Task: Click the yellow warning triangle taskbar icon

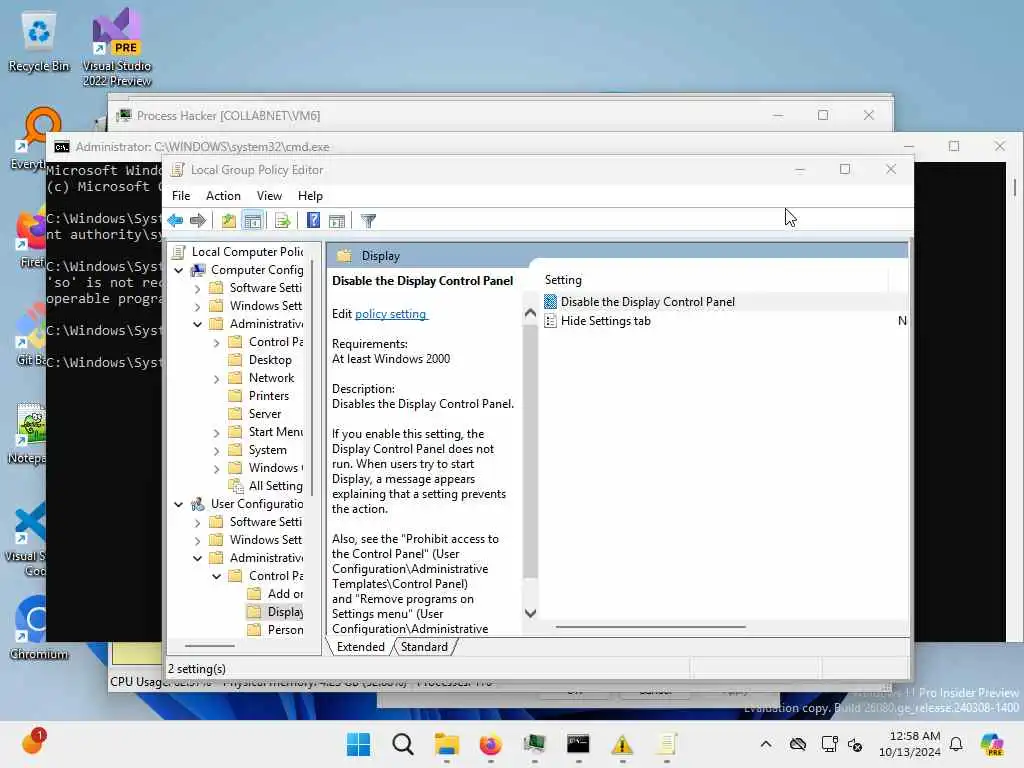Action: pyautogui.click(x=622, y=744)
